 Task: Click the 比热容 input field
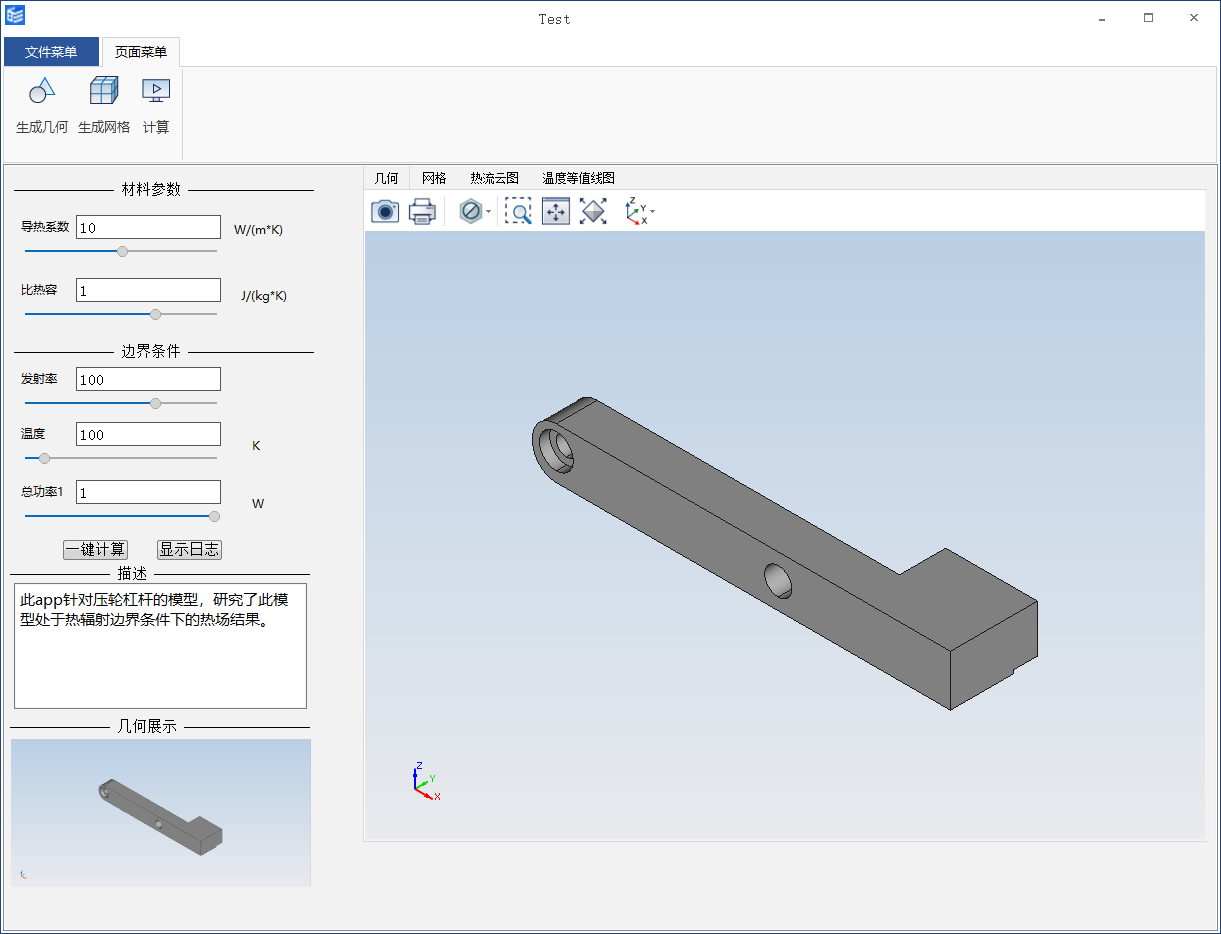148,290
